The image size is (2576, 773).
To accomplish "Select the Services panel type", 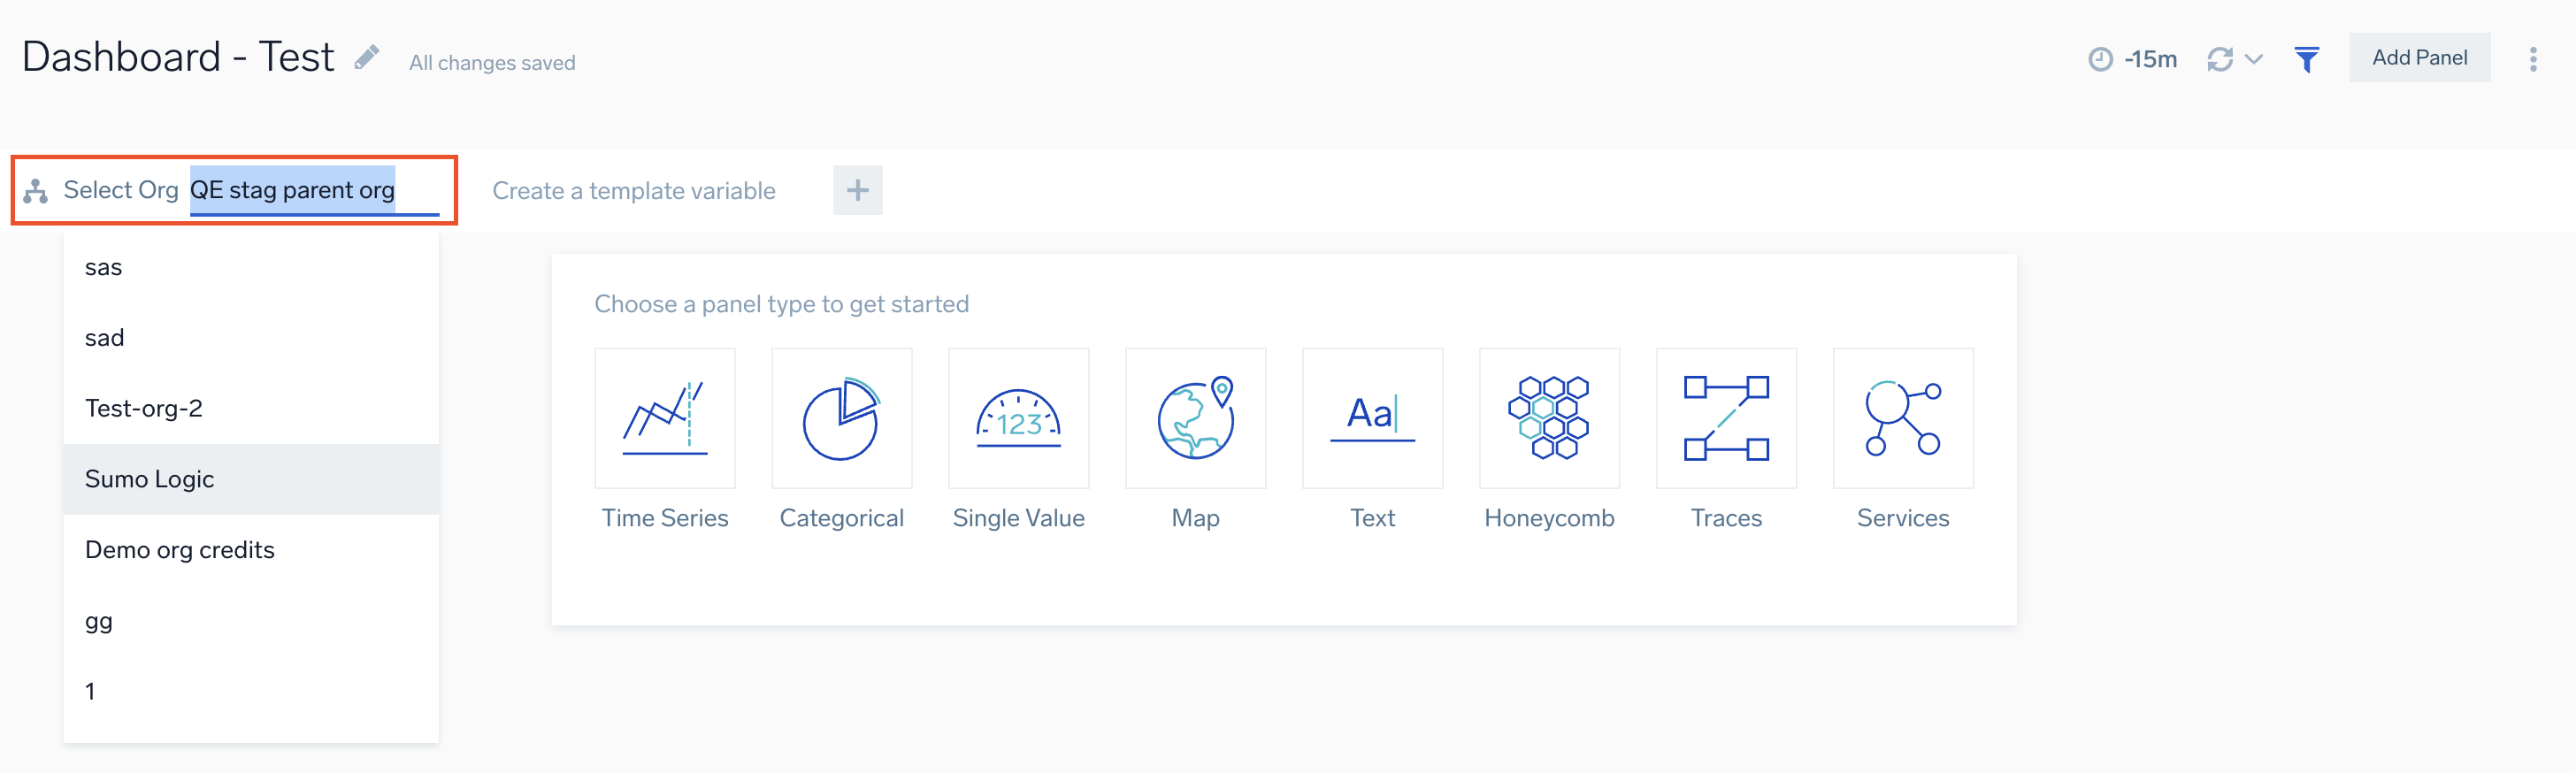I will pos(1903,418).
